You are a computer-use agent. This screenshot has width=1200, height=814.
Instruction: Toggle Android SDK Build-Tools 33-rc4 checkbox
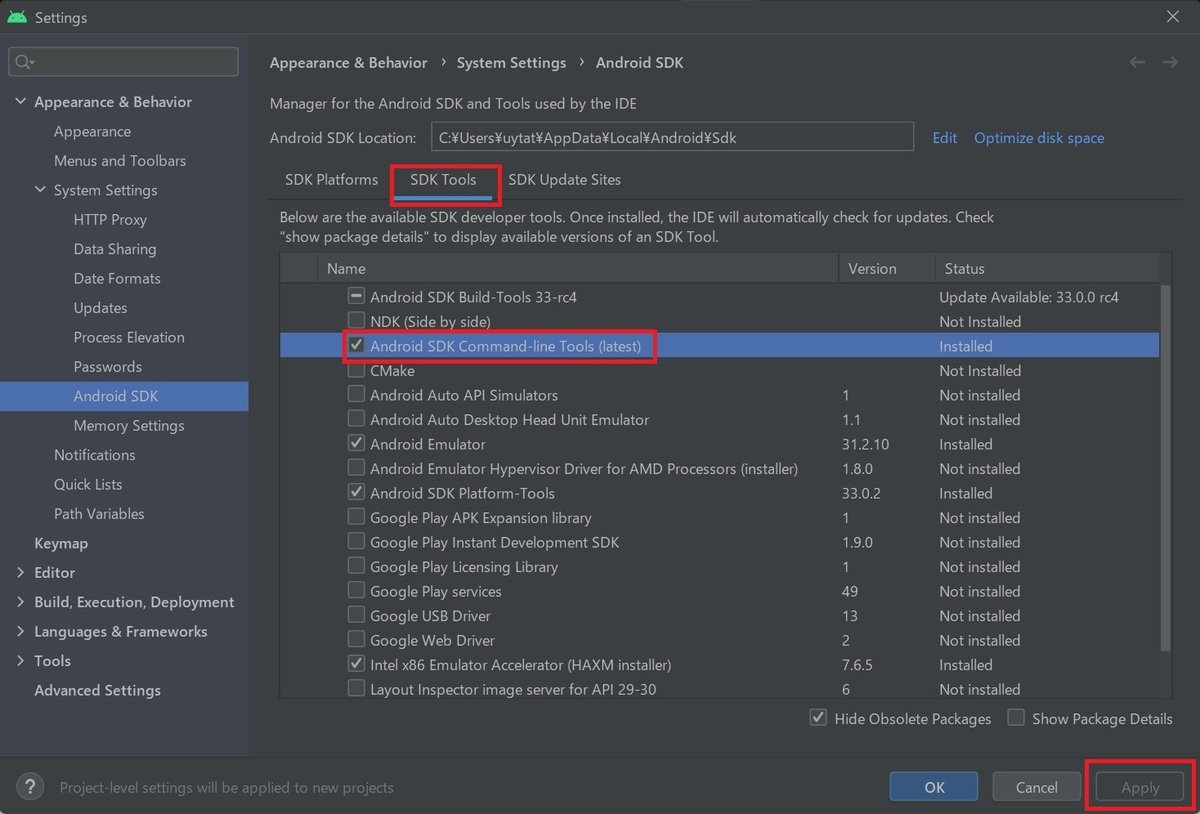(356, 297)
